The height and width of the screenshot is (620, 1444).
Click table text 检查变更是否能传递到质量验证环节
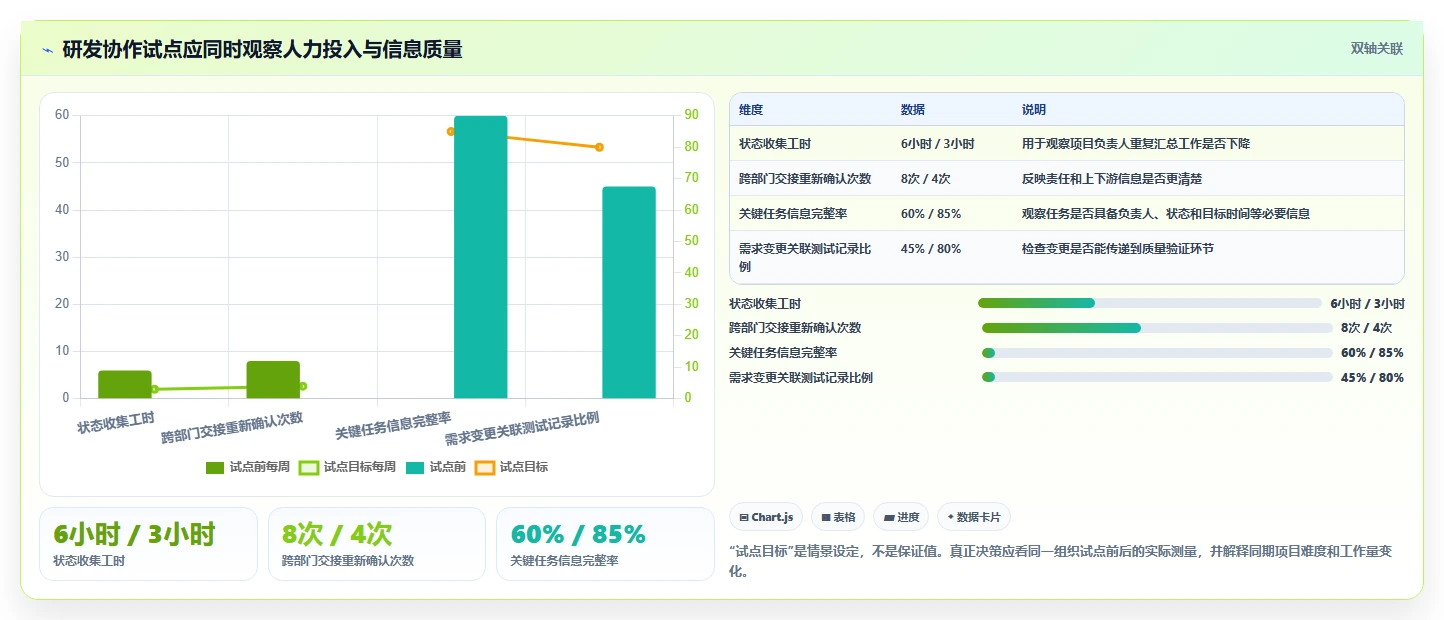click(x=1117, y=248)
